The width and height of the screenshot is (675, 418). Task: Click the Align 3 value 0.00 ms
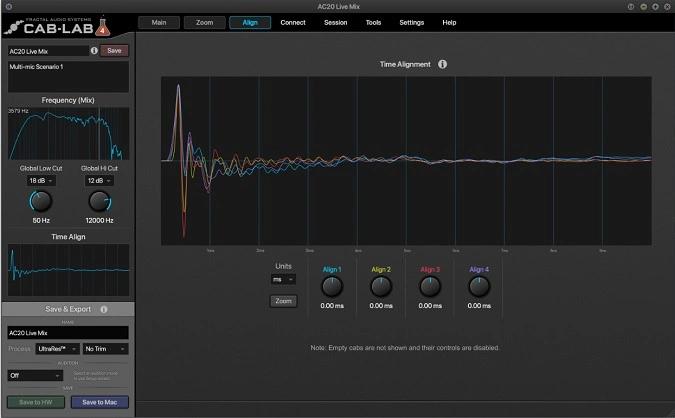430,306
